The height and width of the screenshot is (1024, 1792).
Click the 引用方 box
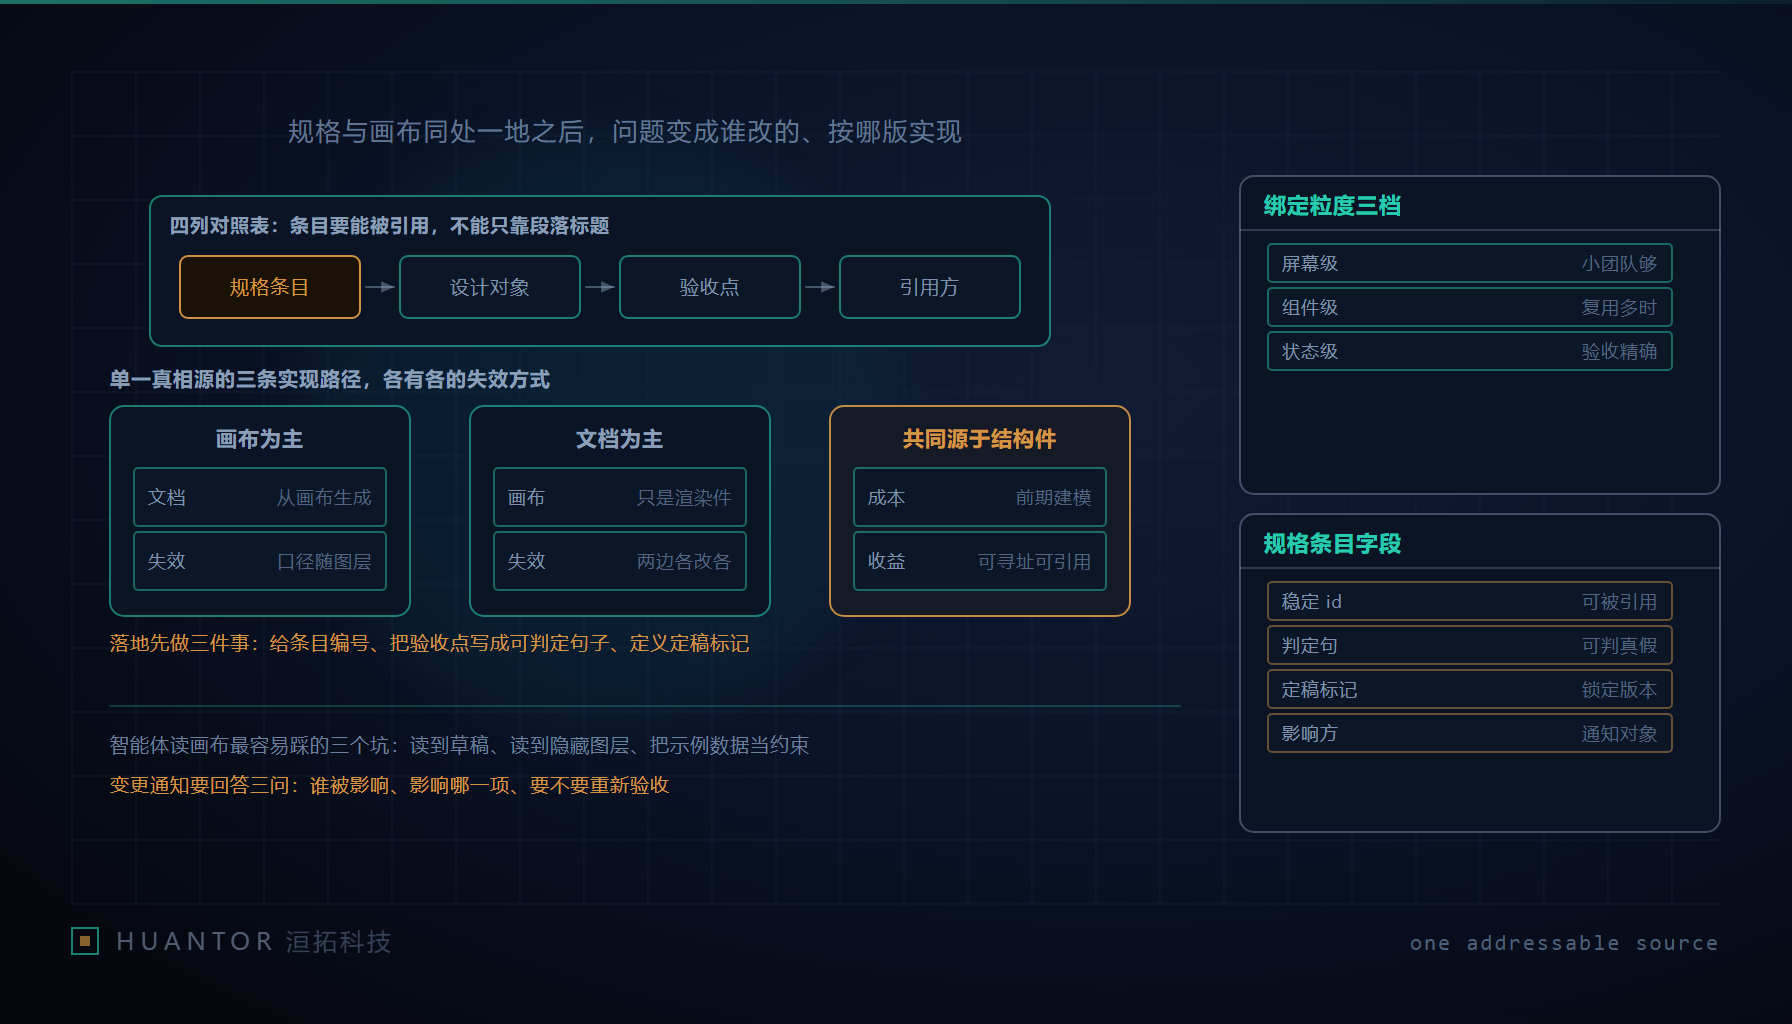tap(930, 287)
